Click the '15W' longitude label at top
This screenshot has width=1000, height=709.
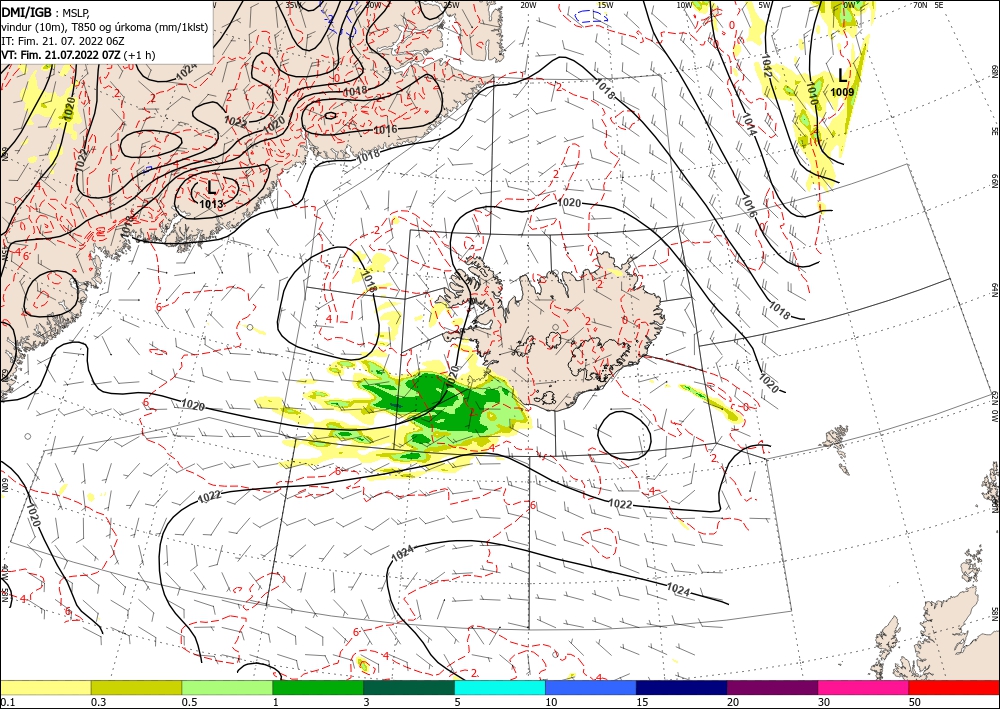click(x=605, y=5)
